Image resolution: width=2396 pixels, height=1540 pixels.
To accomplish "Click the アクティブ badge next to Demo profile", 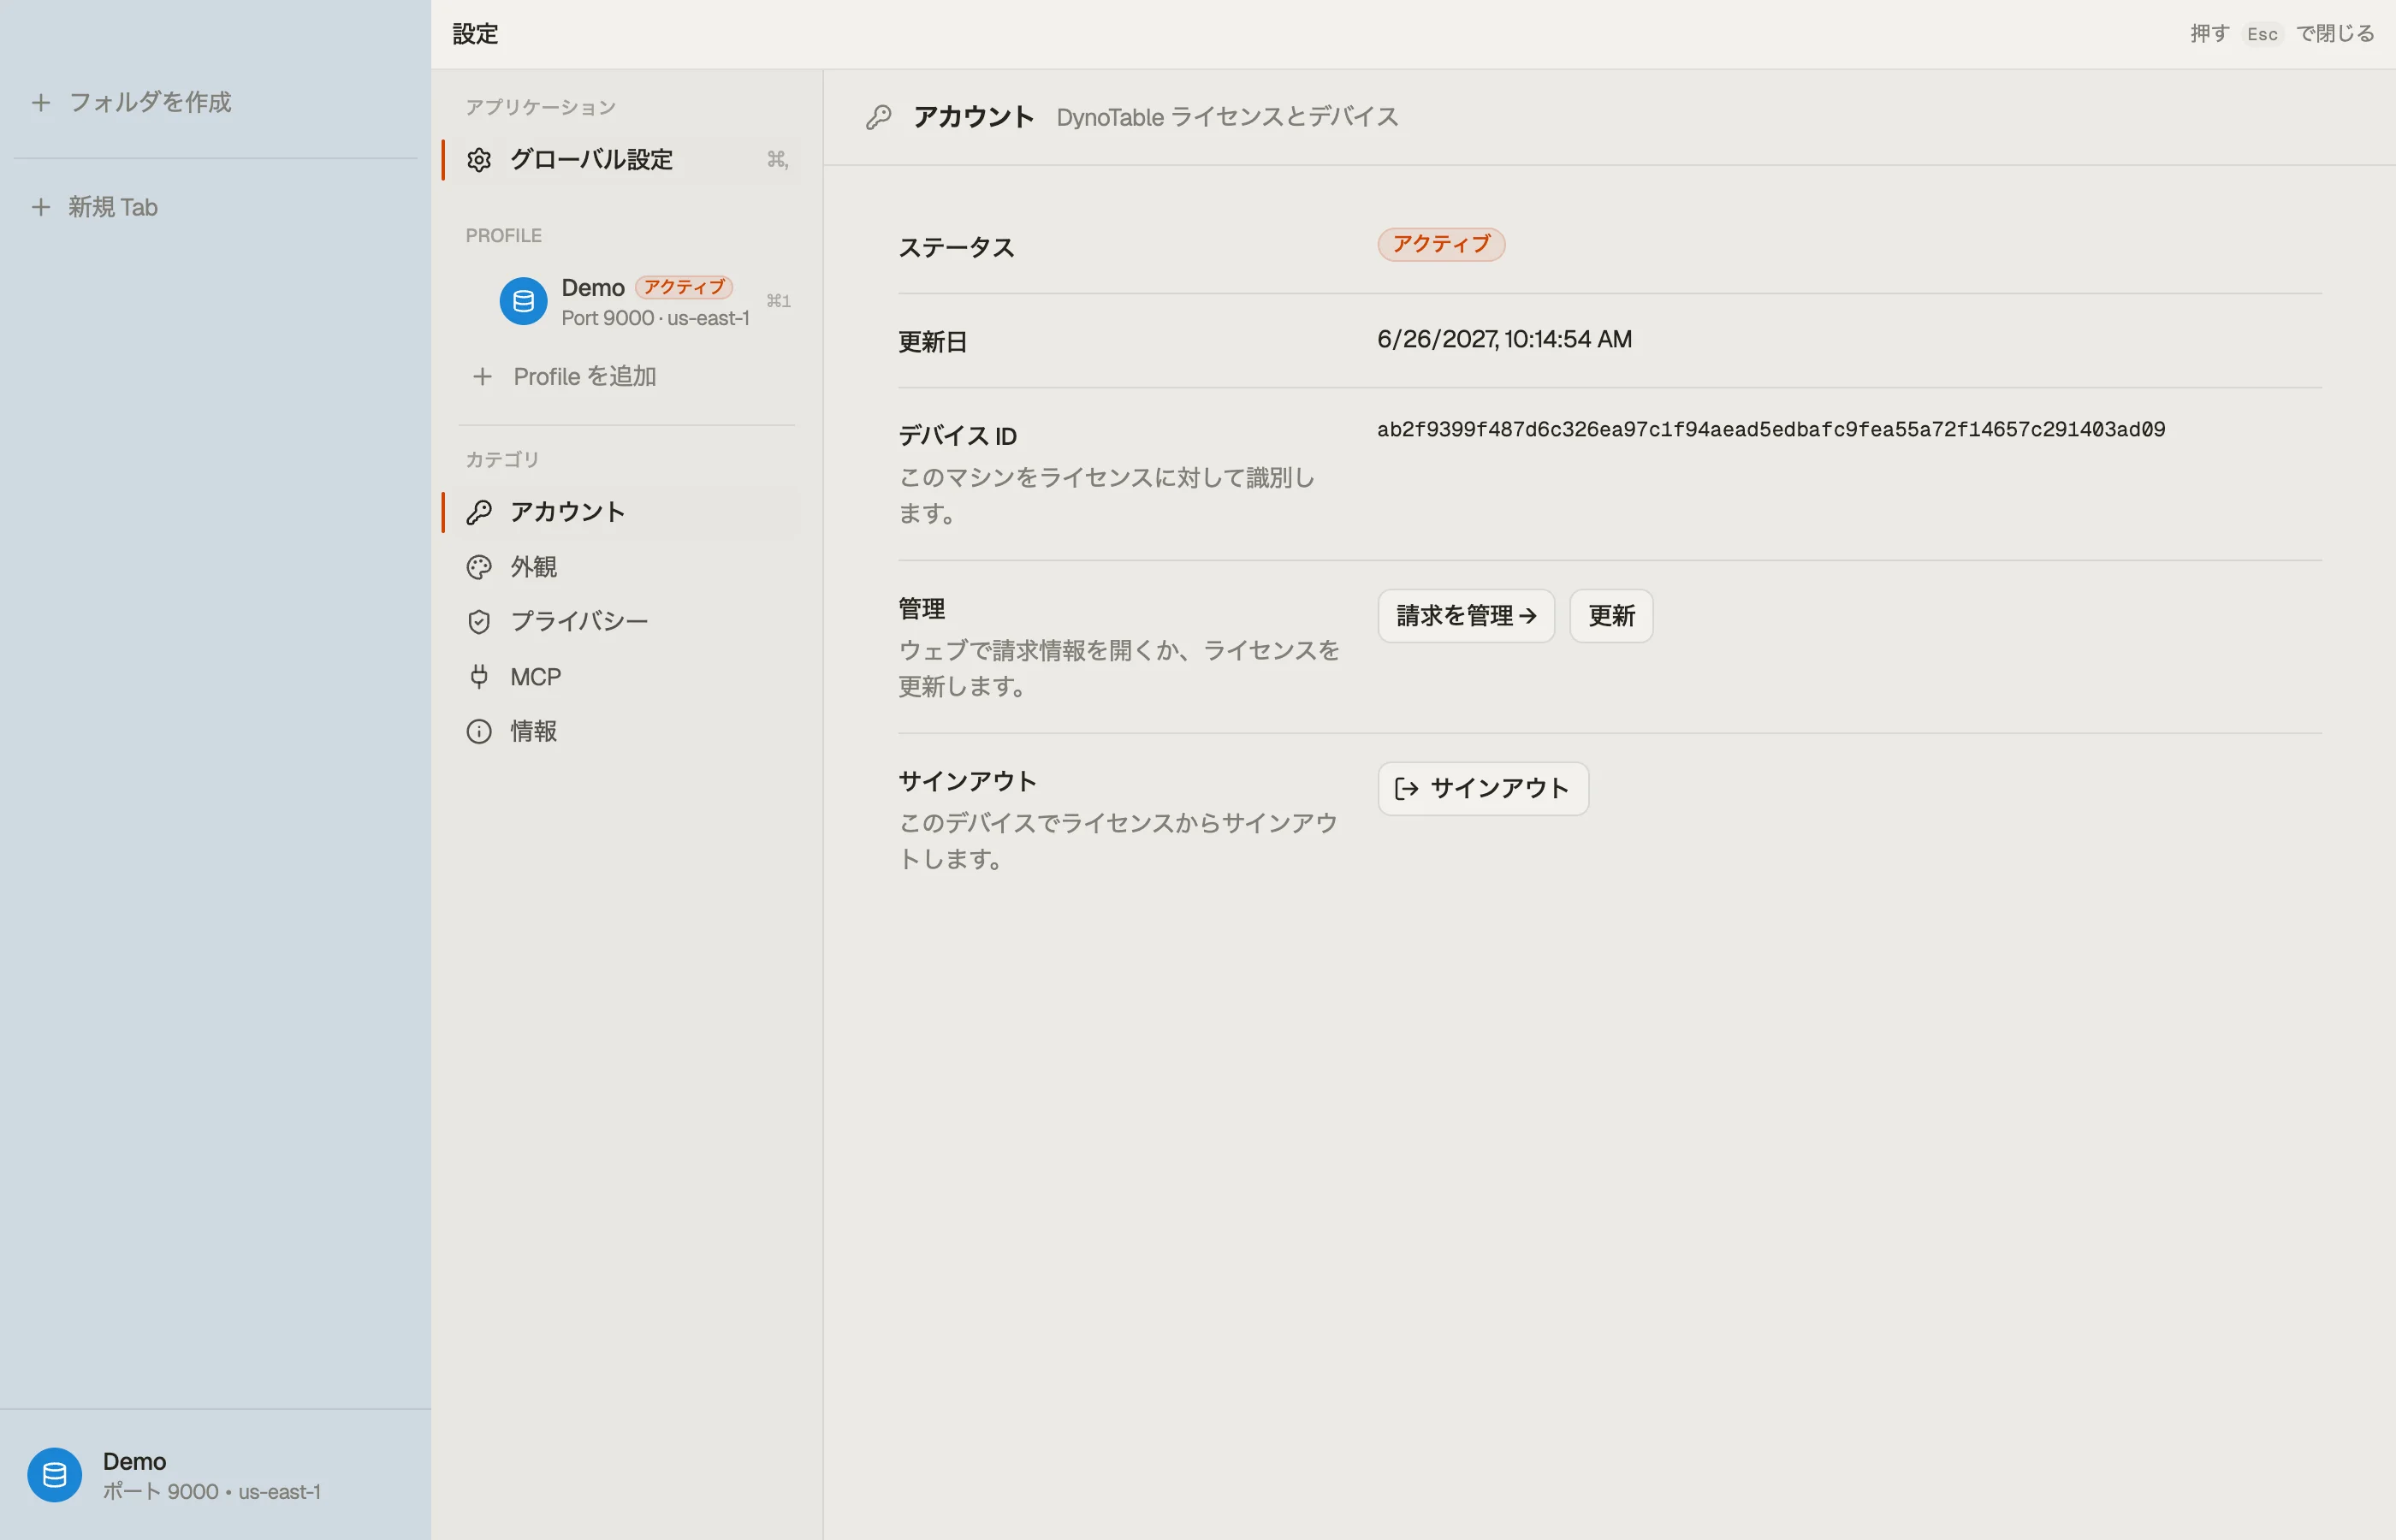I will tap(684, 288).
